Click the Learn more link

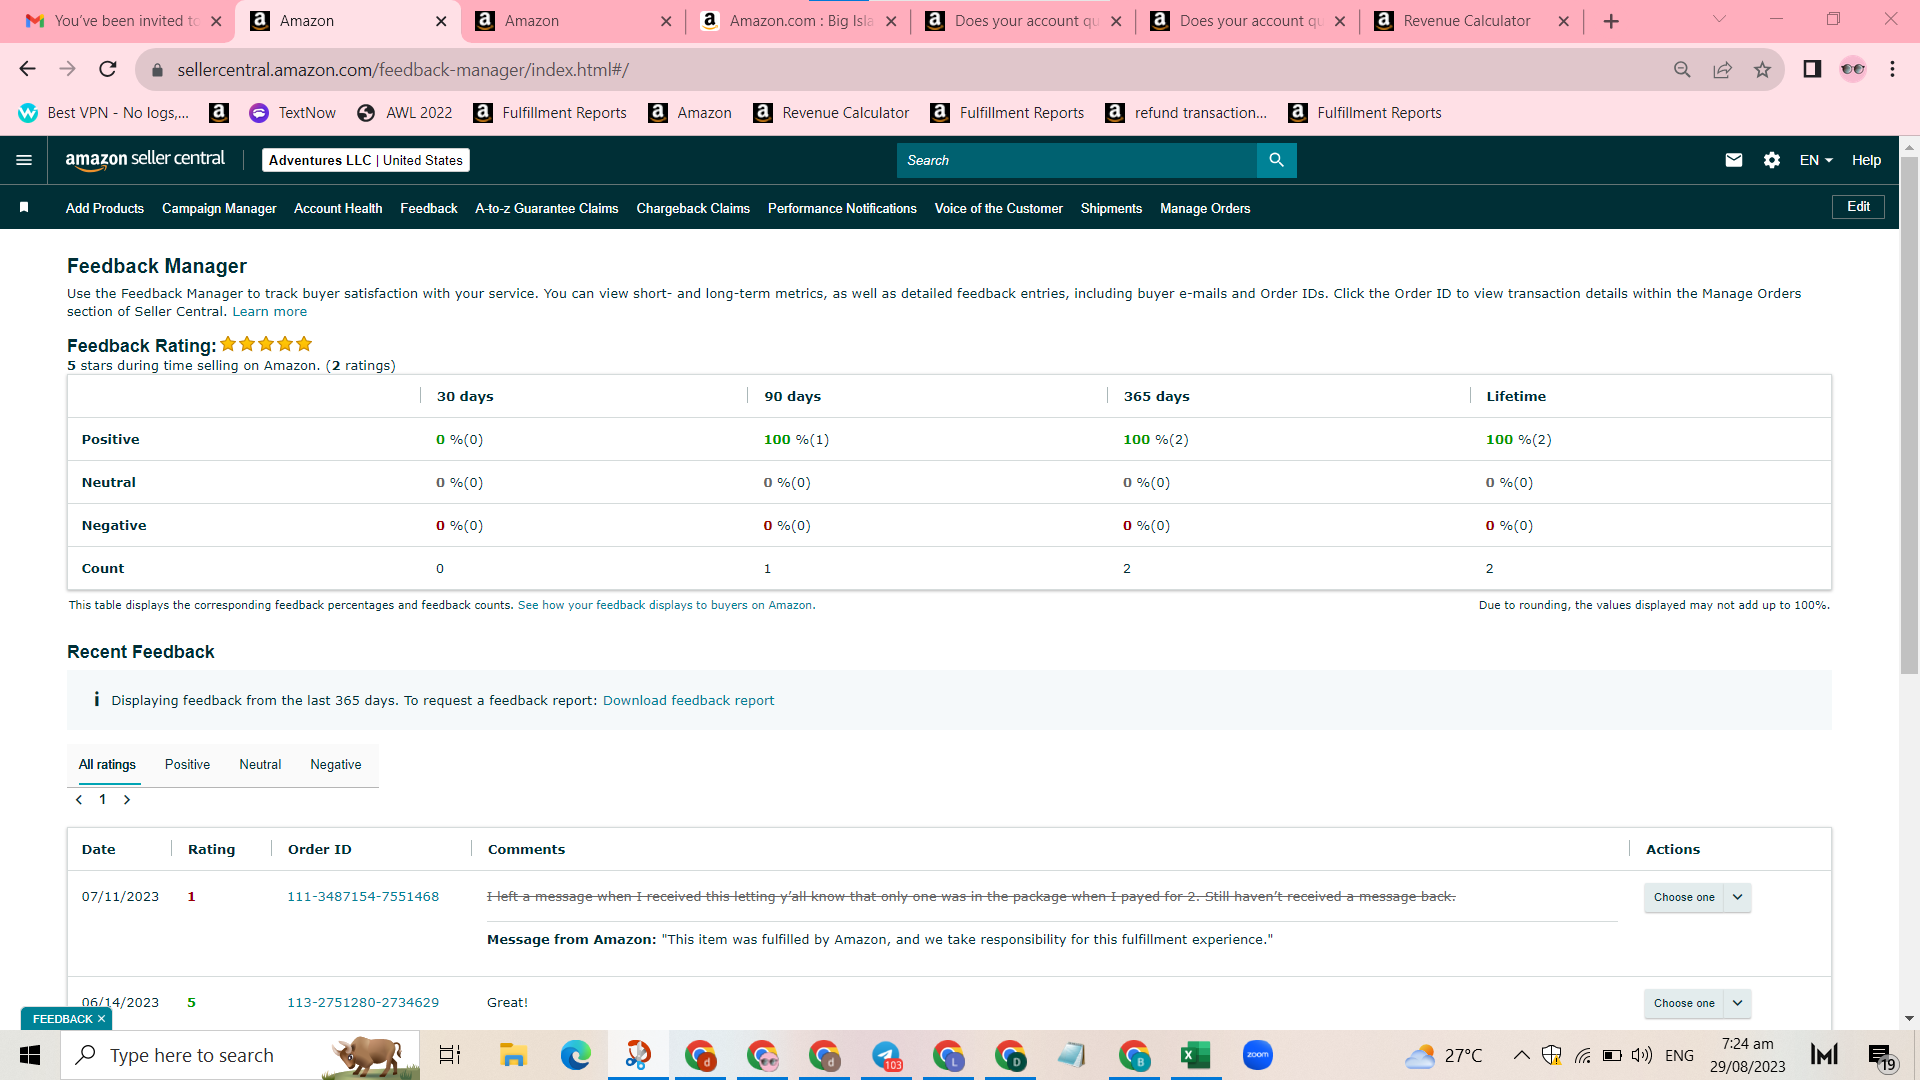tap(270, 311)
